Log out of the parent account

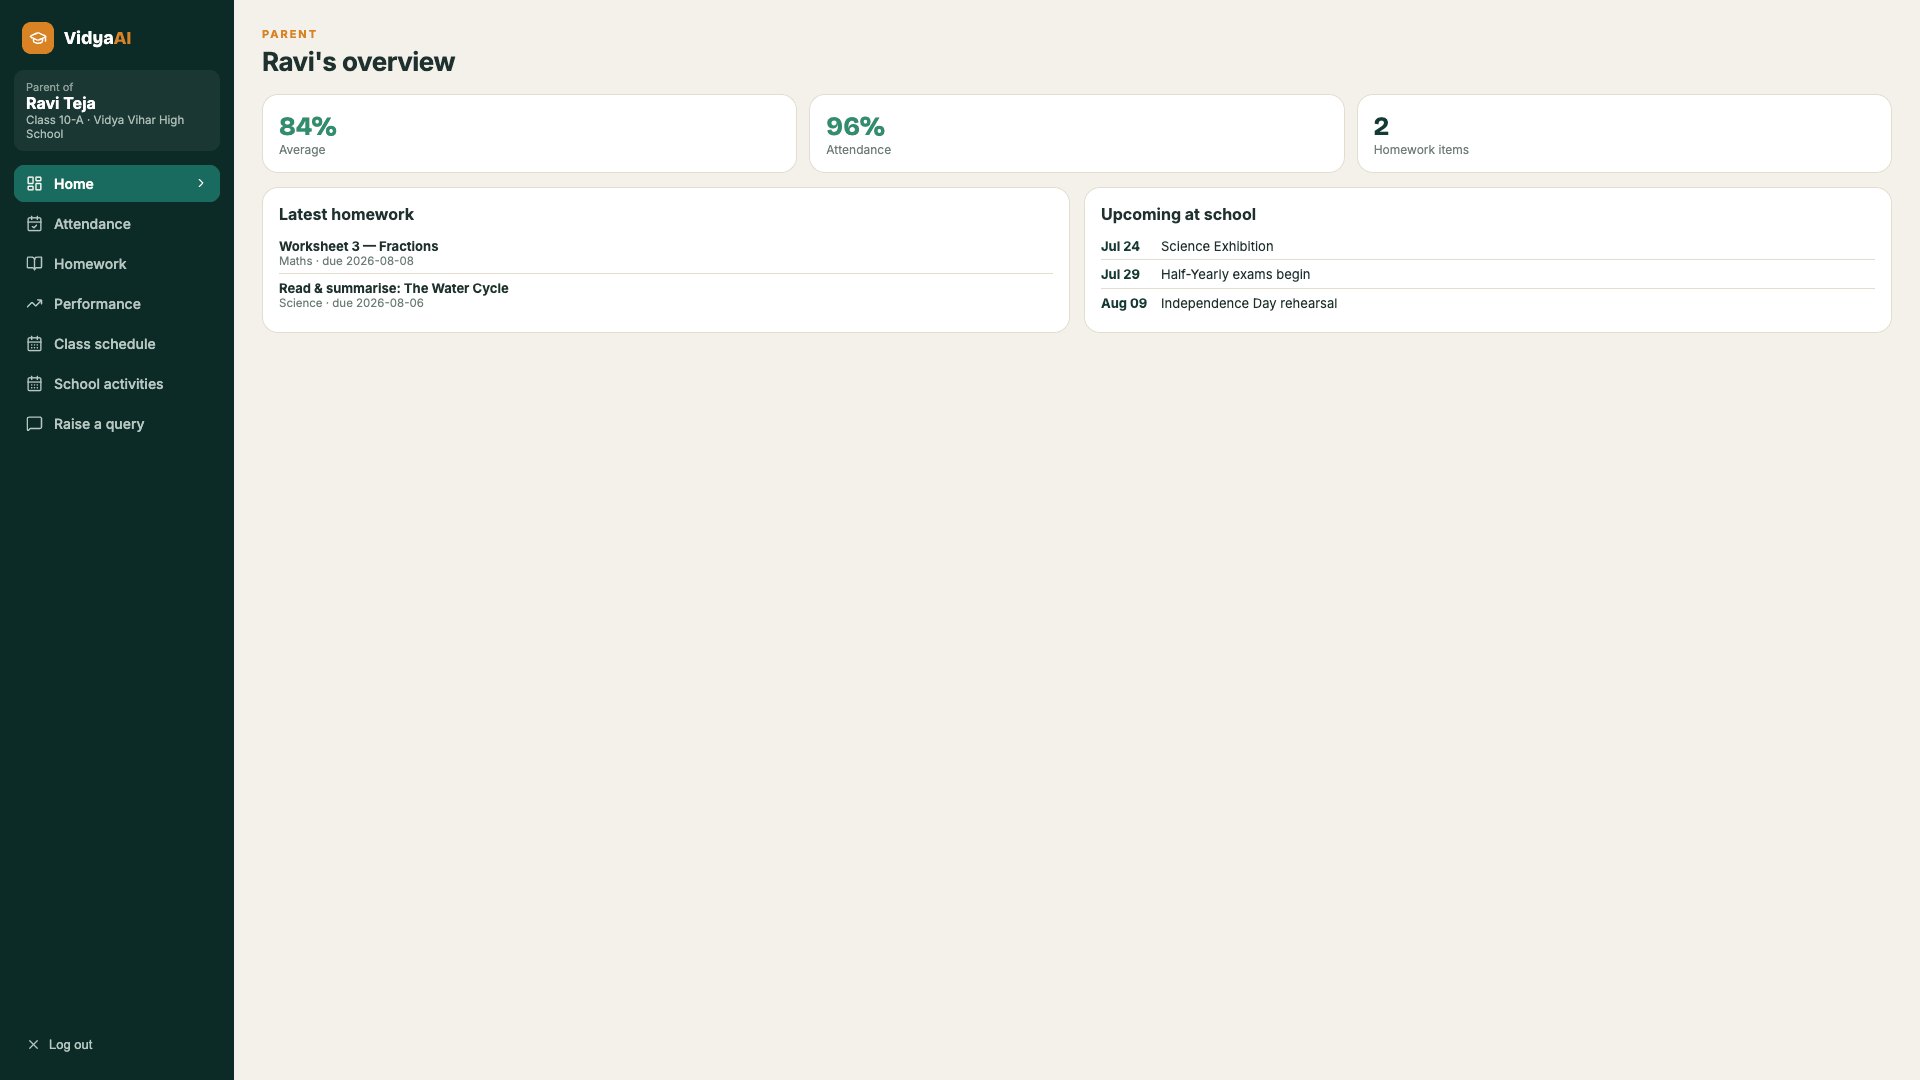click(x=60, y=1045)
